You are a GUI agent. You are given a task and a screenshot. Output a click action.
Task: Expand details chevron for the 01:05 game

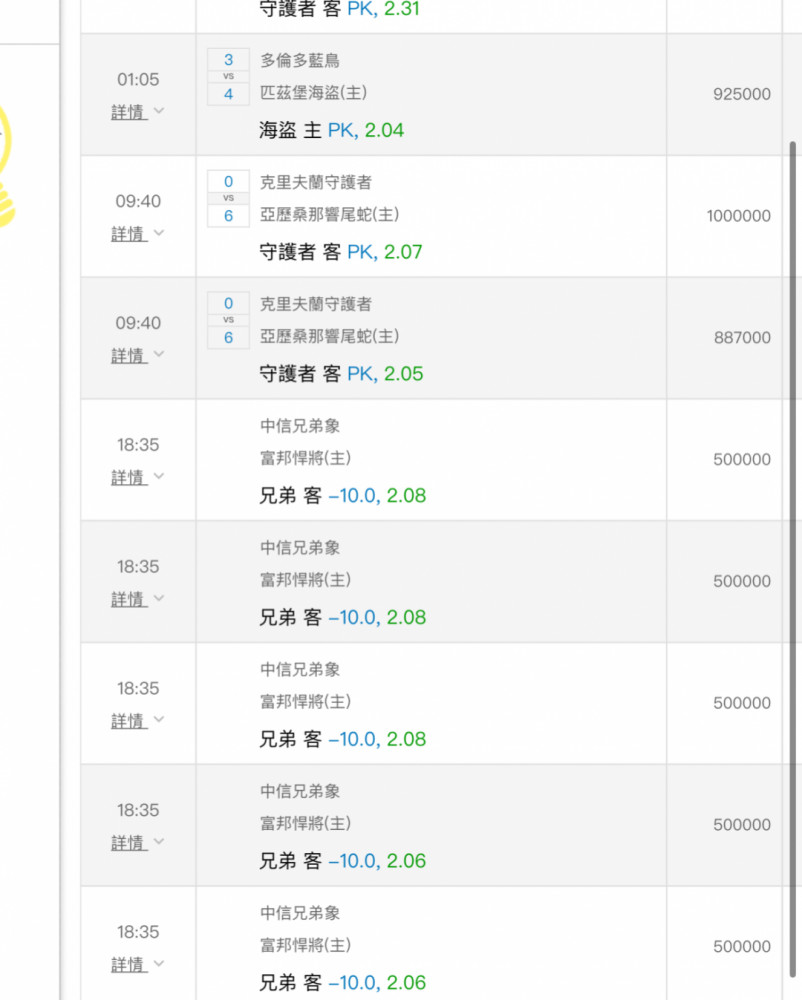pyautogui.click(x=159, y=111)
